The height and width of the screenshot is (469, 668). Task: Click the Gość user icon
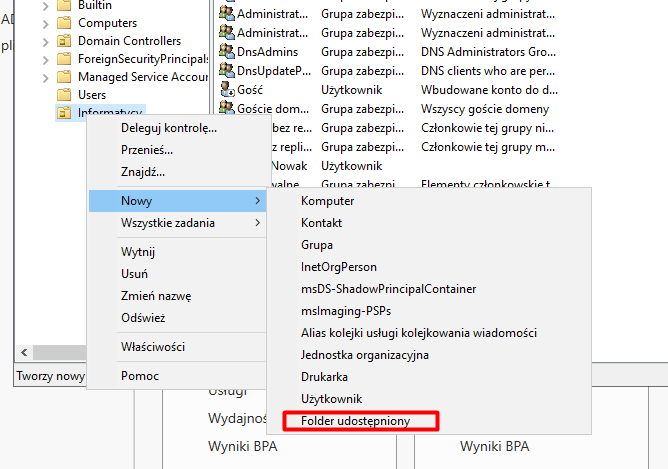(x=226, y=89)
